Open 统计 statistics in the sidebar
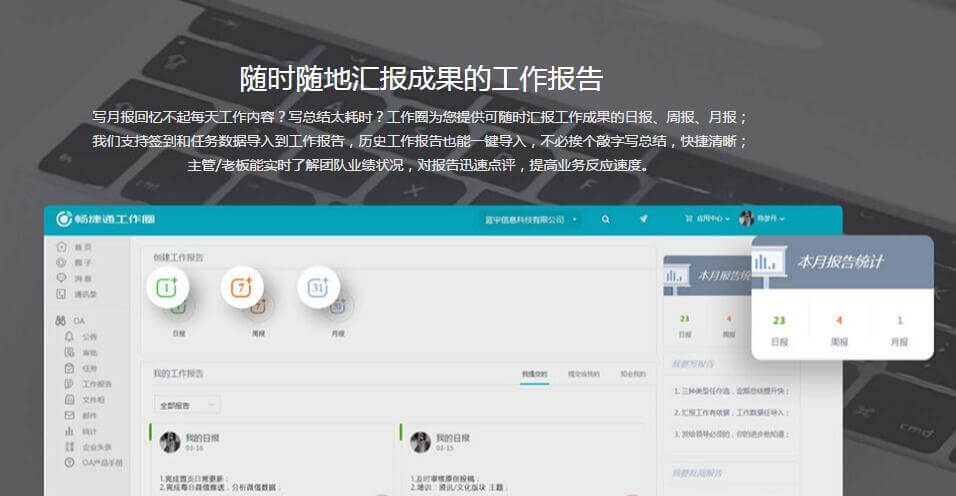 [87, 430]
